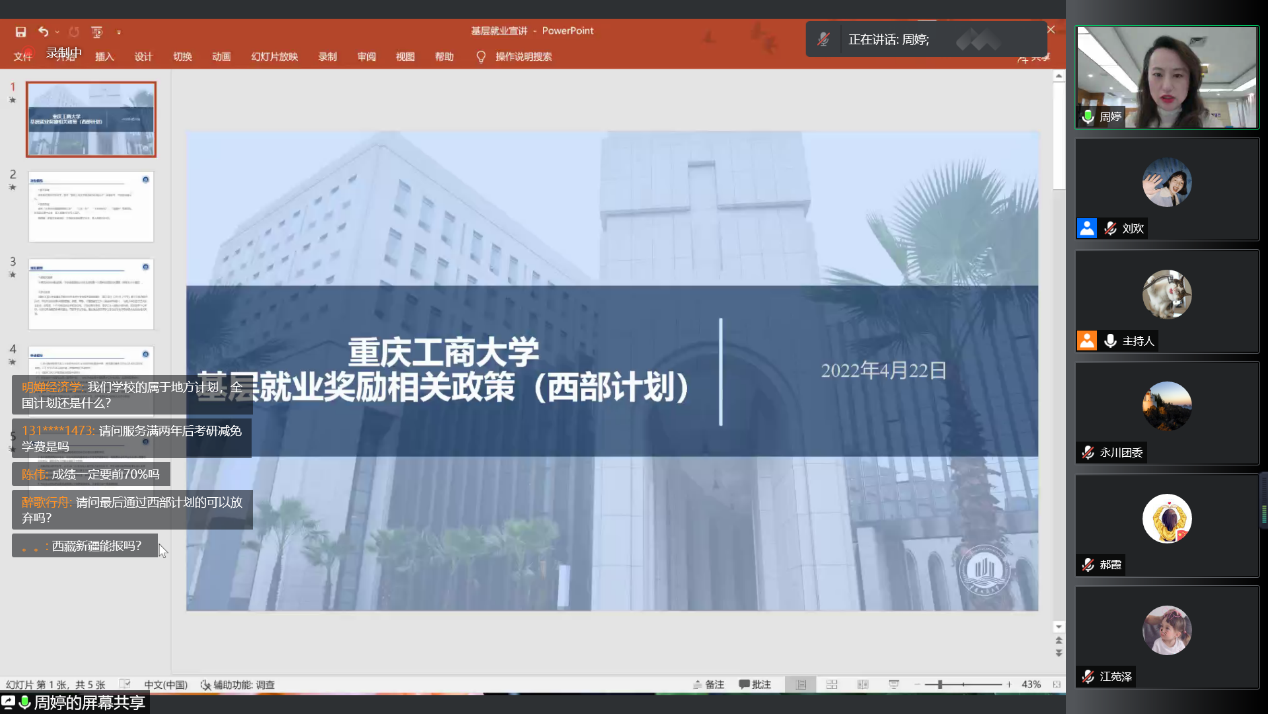
Task: Start slideshow from beginning icon in title bar
Action: 97,32
